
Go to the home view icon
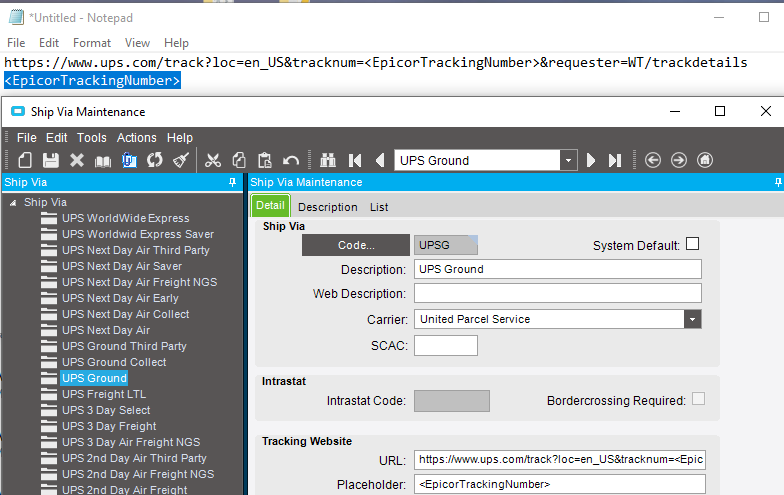(x=705, y=160)
